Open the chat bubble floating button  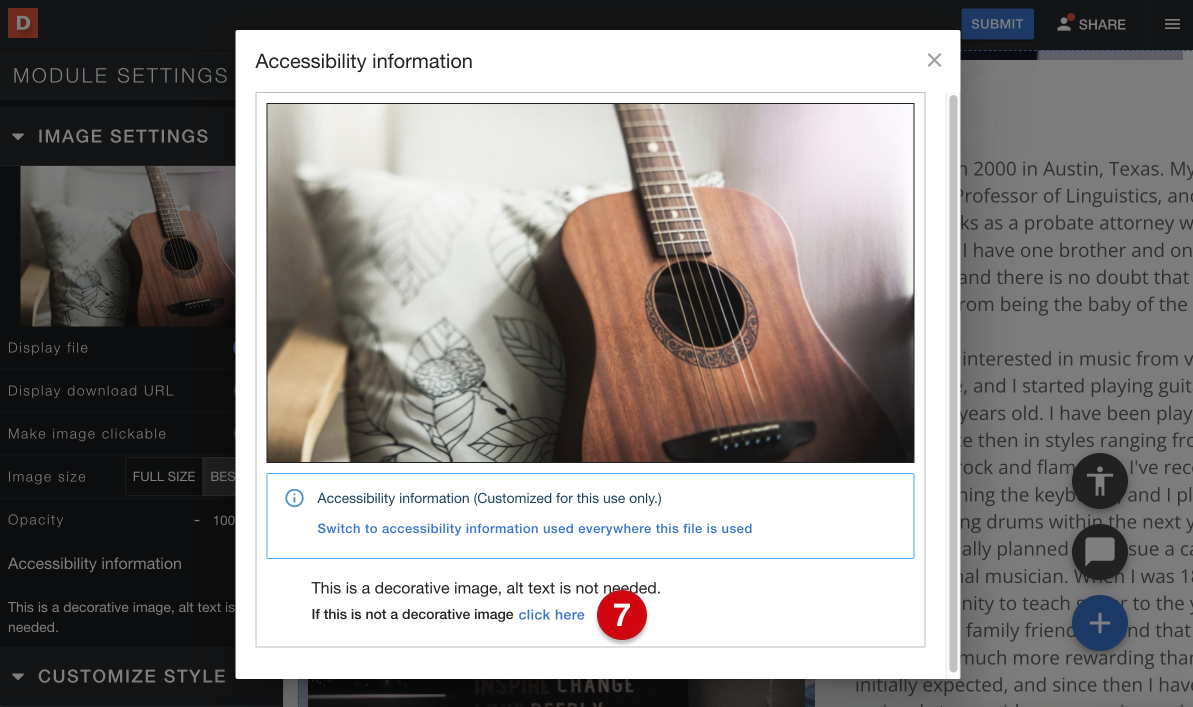click(1099, 551)
